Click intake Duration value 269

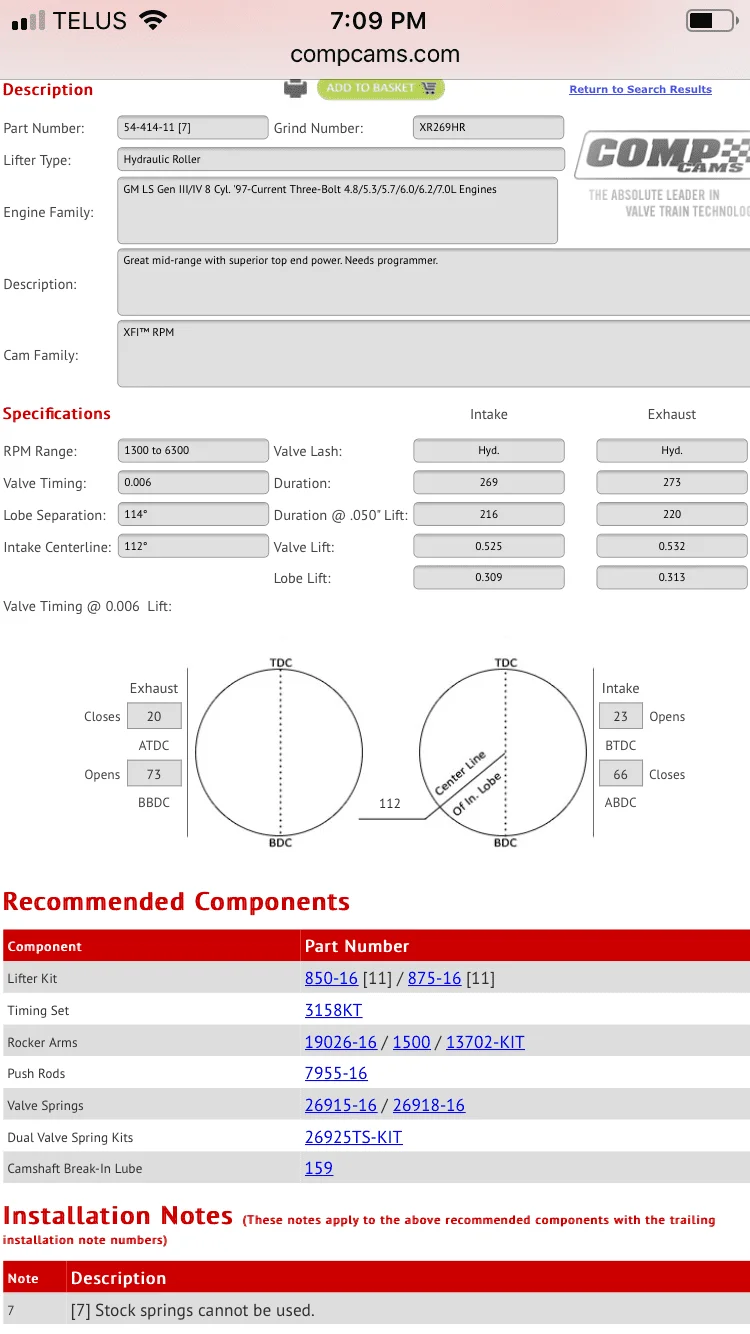tap(488, 482)
